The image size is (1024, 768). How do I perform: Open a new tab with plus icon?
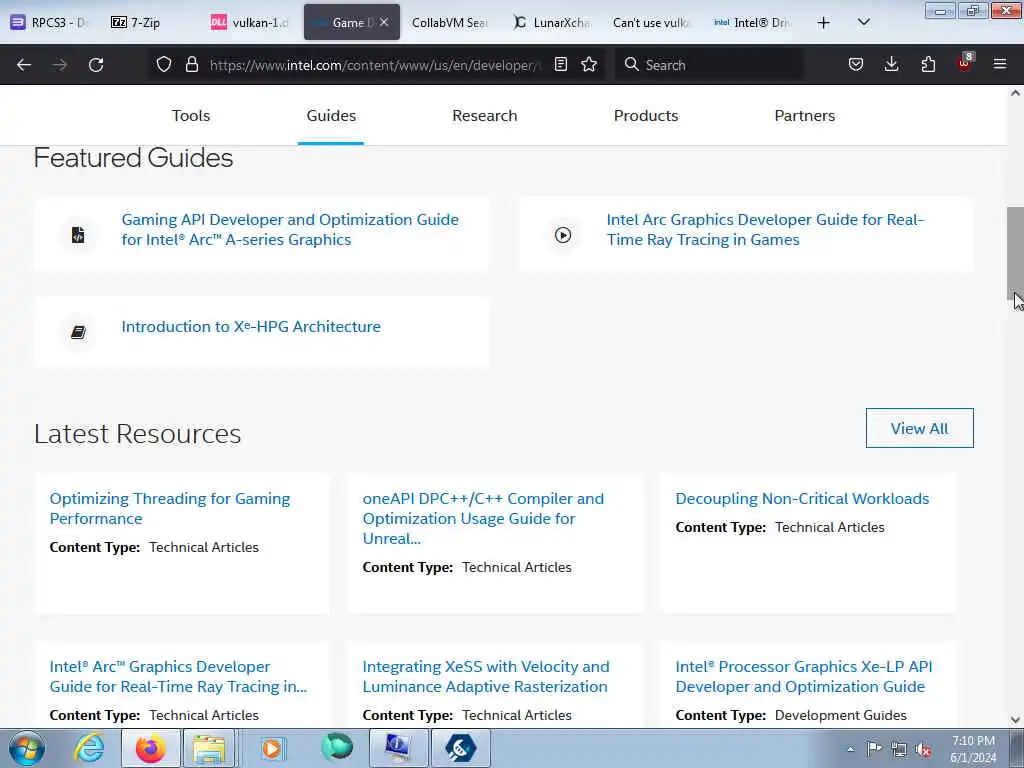pyautogui.click(x=824, y=23)
